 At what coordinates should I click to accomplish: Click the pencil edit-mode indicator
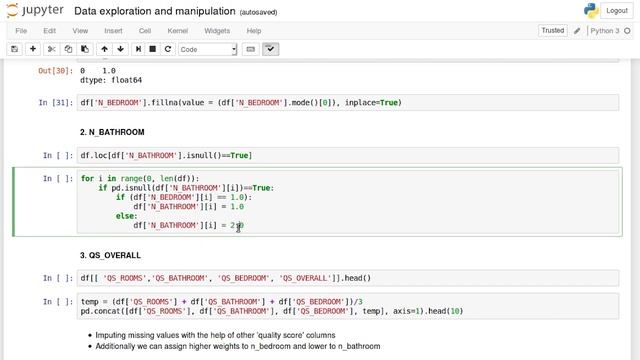(577, 31)
